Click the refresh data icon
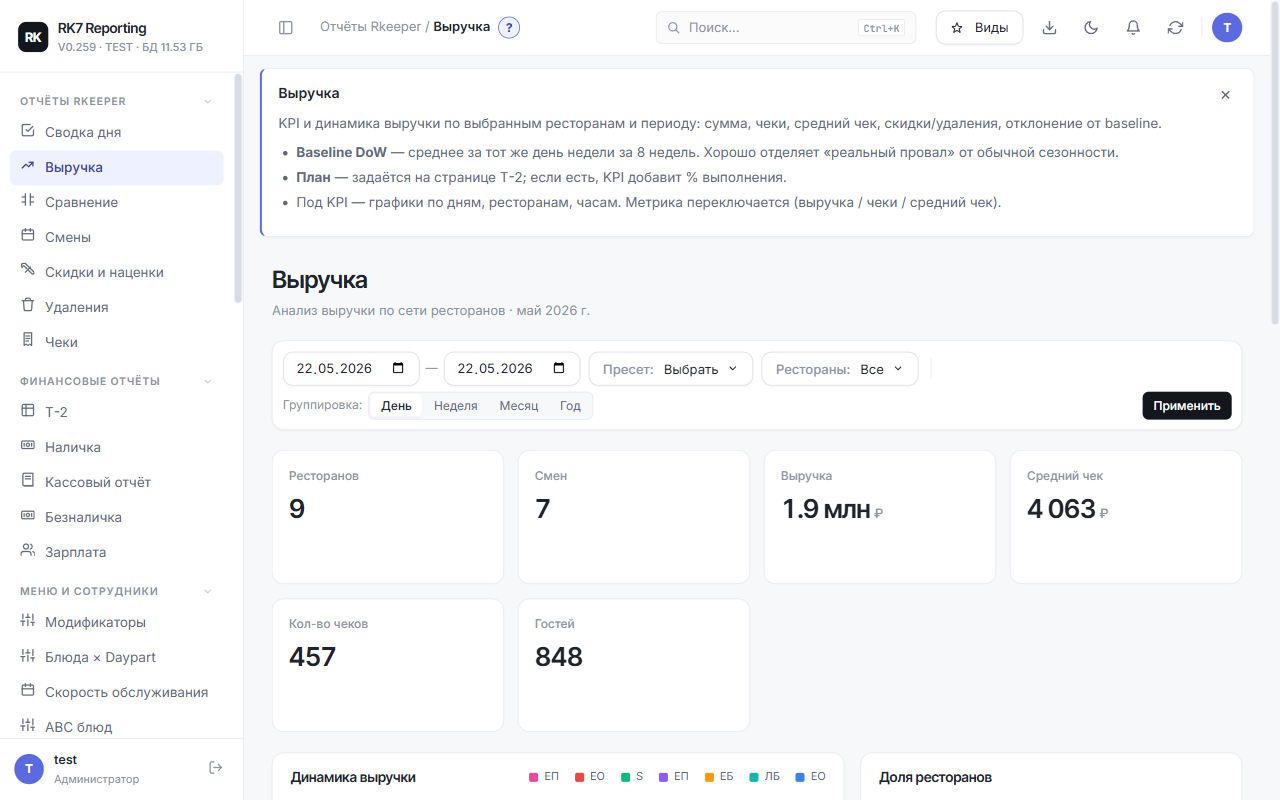The image size is (1280, 800). click(x=1175, y=28)
